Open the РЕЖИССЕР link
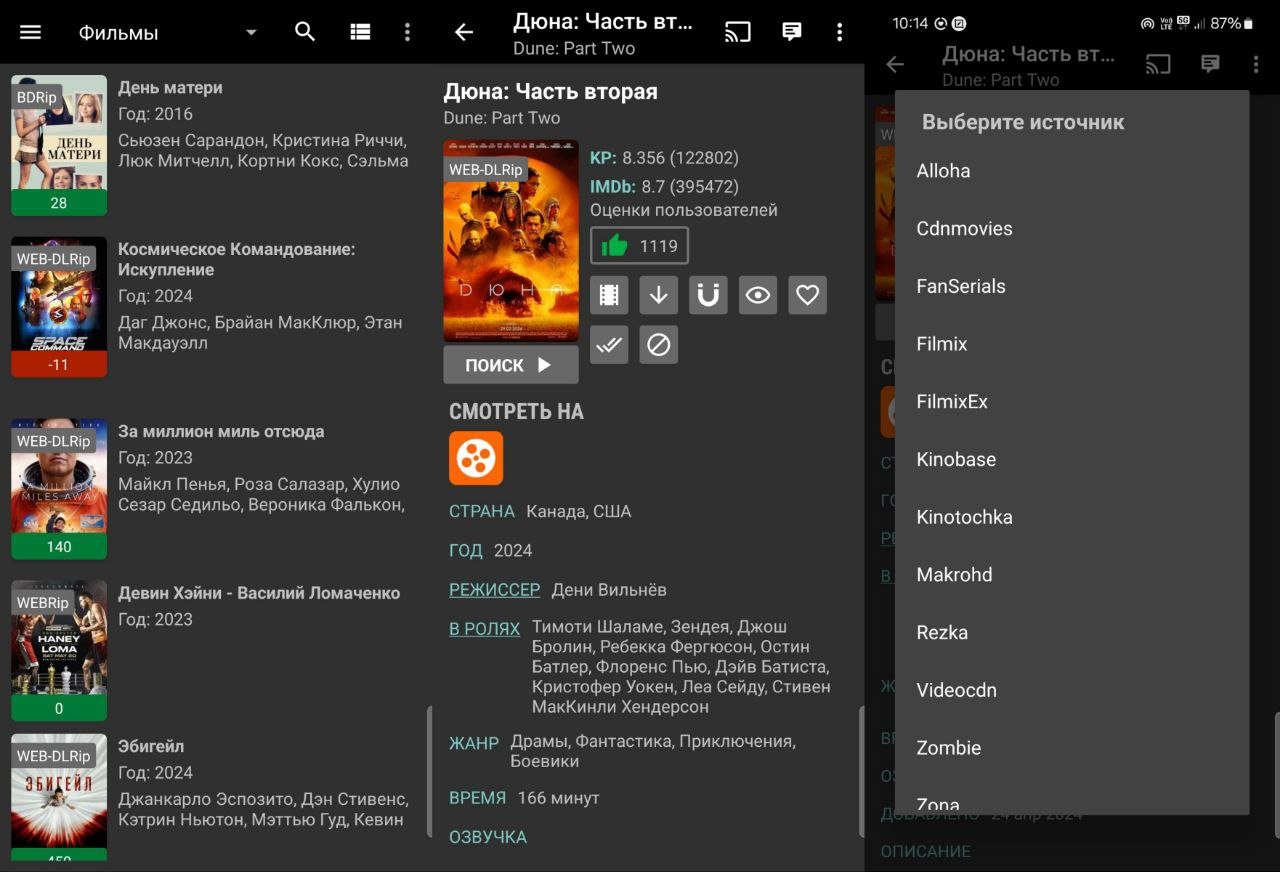 tap(494, 590)
